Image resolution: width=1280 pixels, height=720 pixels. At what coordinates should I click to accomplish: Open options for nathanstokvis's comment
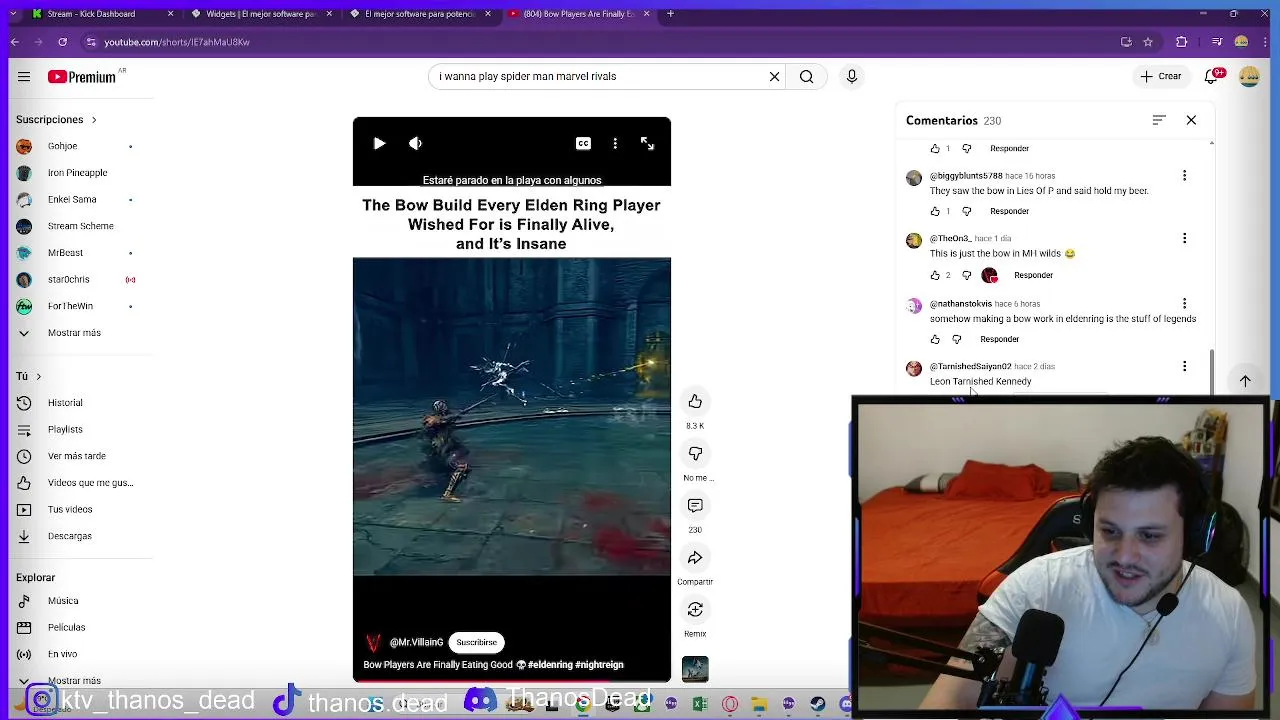[1184, 303]
